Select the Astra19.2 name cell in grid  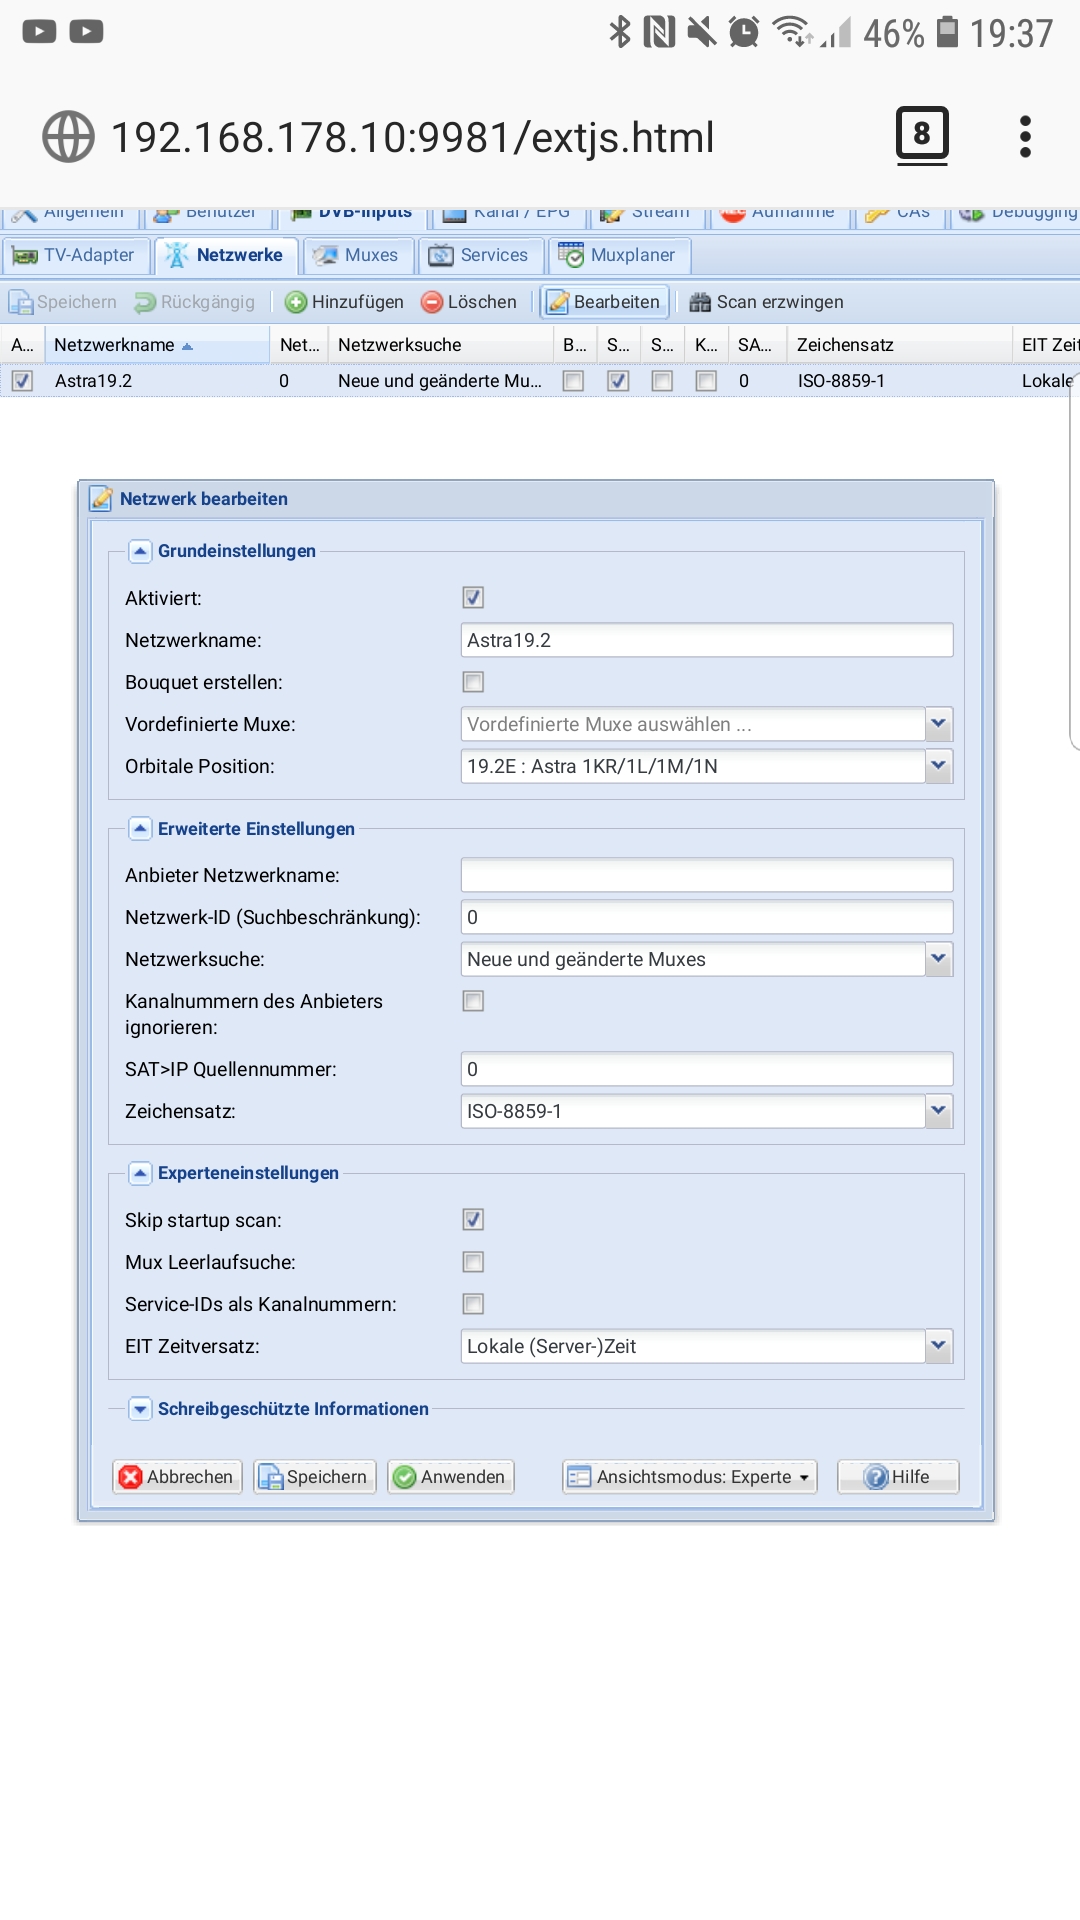point(157,381)
